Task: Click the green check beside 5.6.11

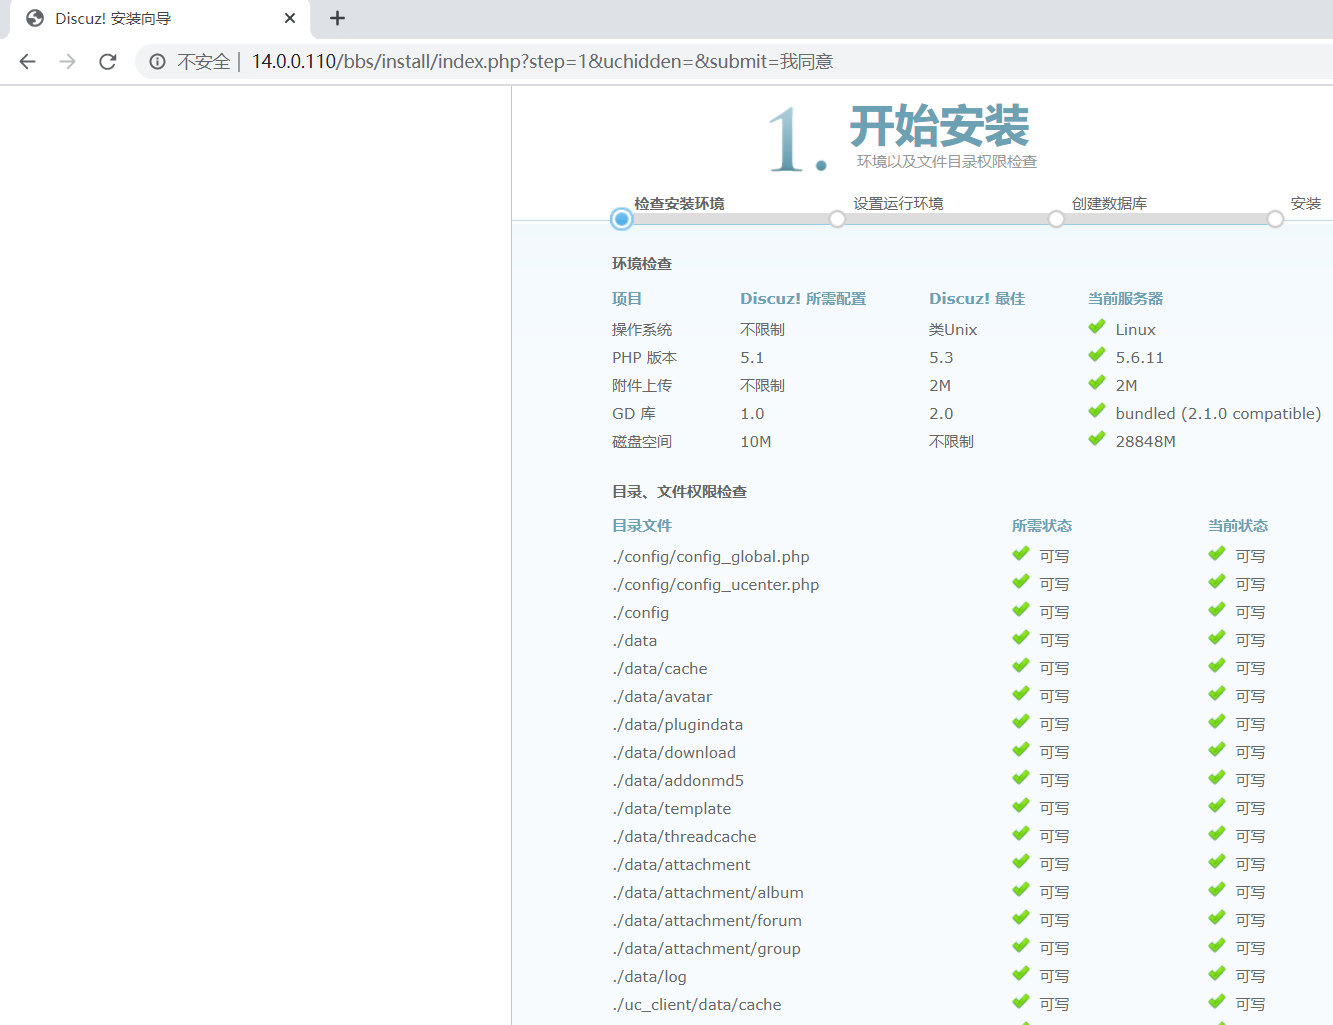Action: 1097,355
